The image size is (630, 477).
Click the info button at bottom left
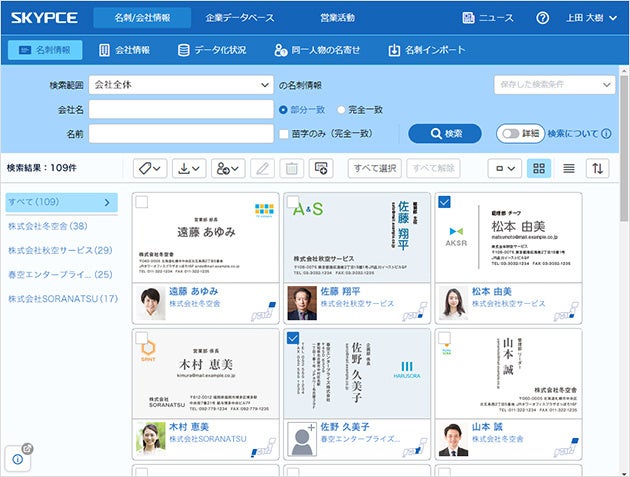[x=18, y=459]
